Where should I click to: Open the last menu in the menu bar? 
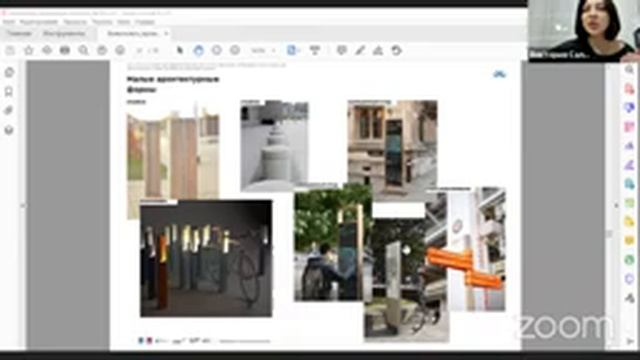coord(145,22)
